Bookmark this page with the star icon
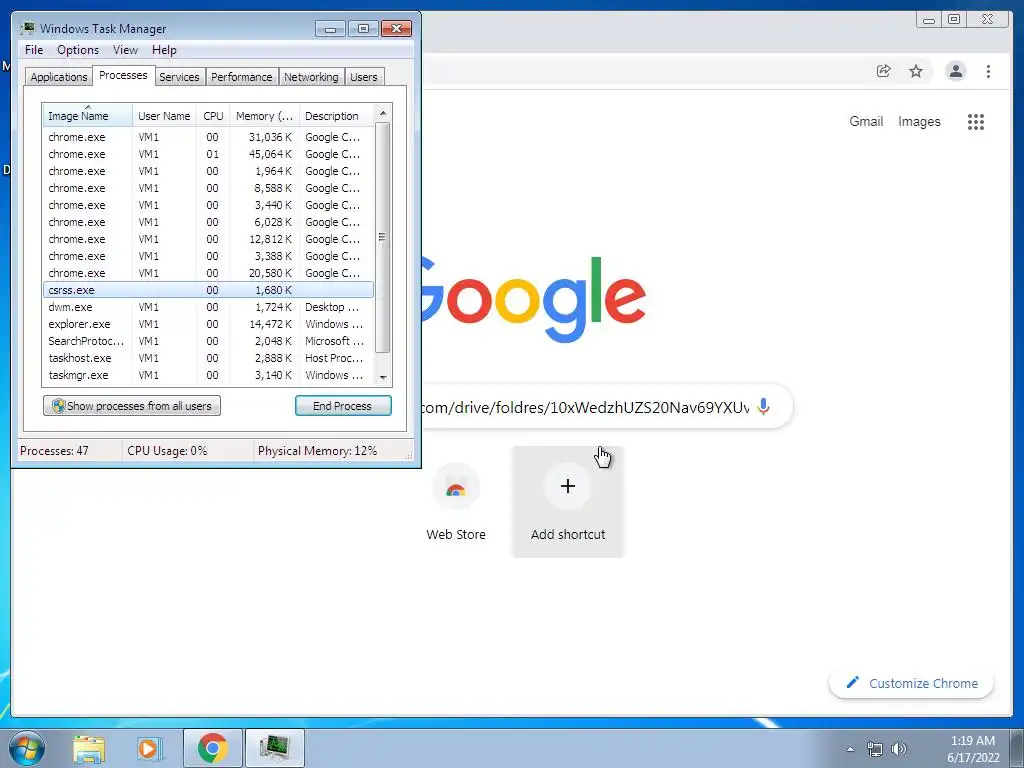The height and width of the screenshot is (768, 1024). 916,71
